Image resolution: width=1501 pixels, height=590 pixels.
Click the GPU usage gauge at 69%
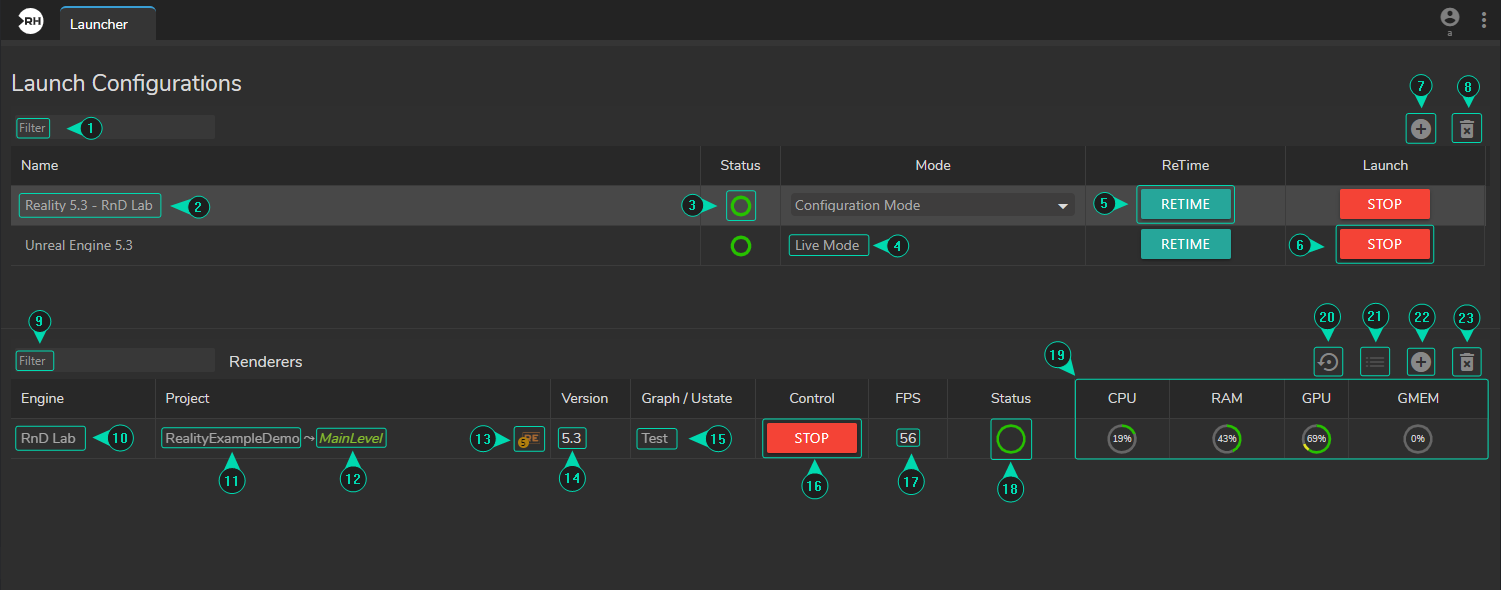pos(1316,439)
